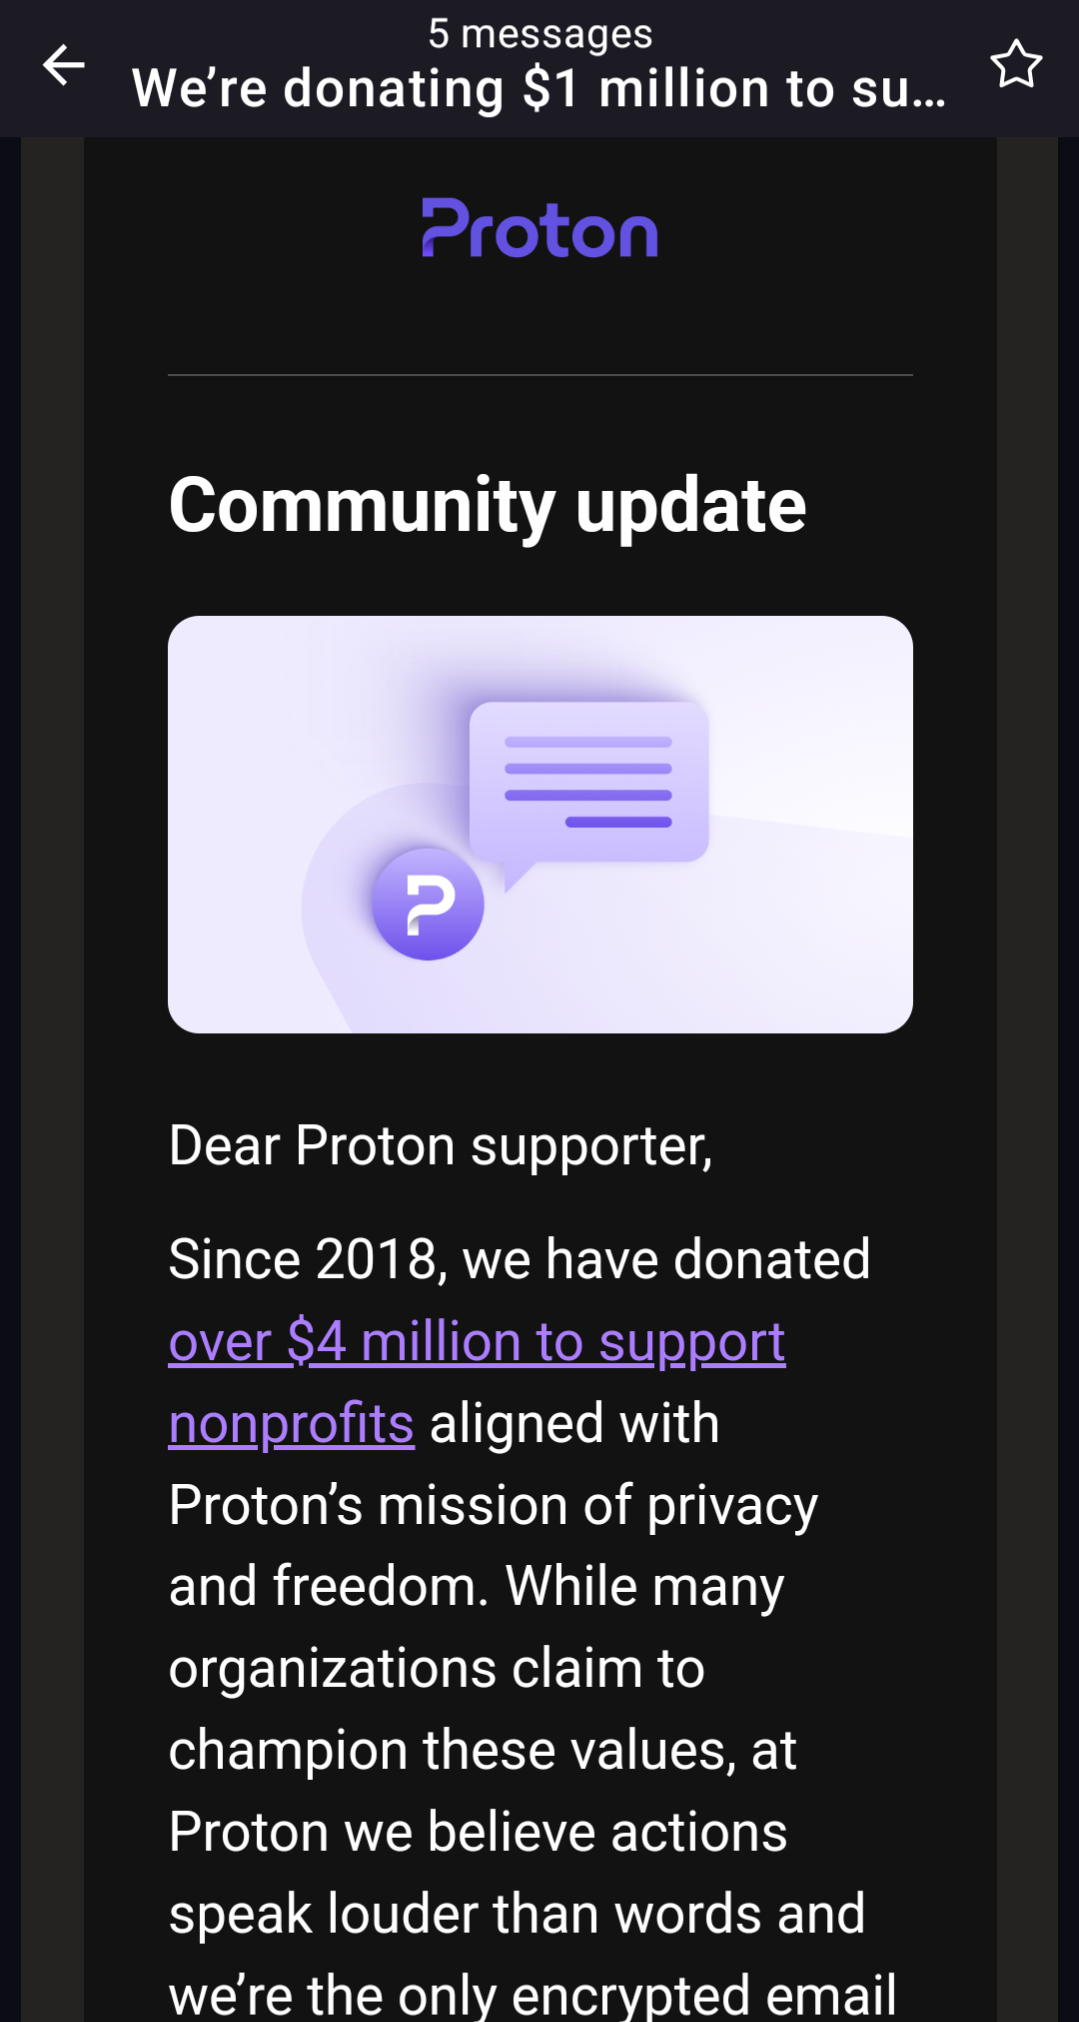Tap the "organizations claim to" line

click(x=436, y=1668)
